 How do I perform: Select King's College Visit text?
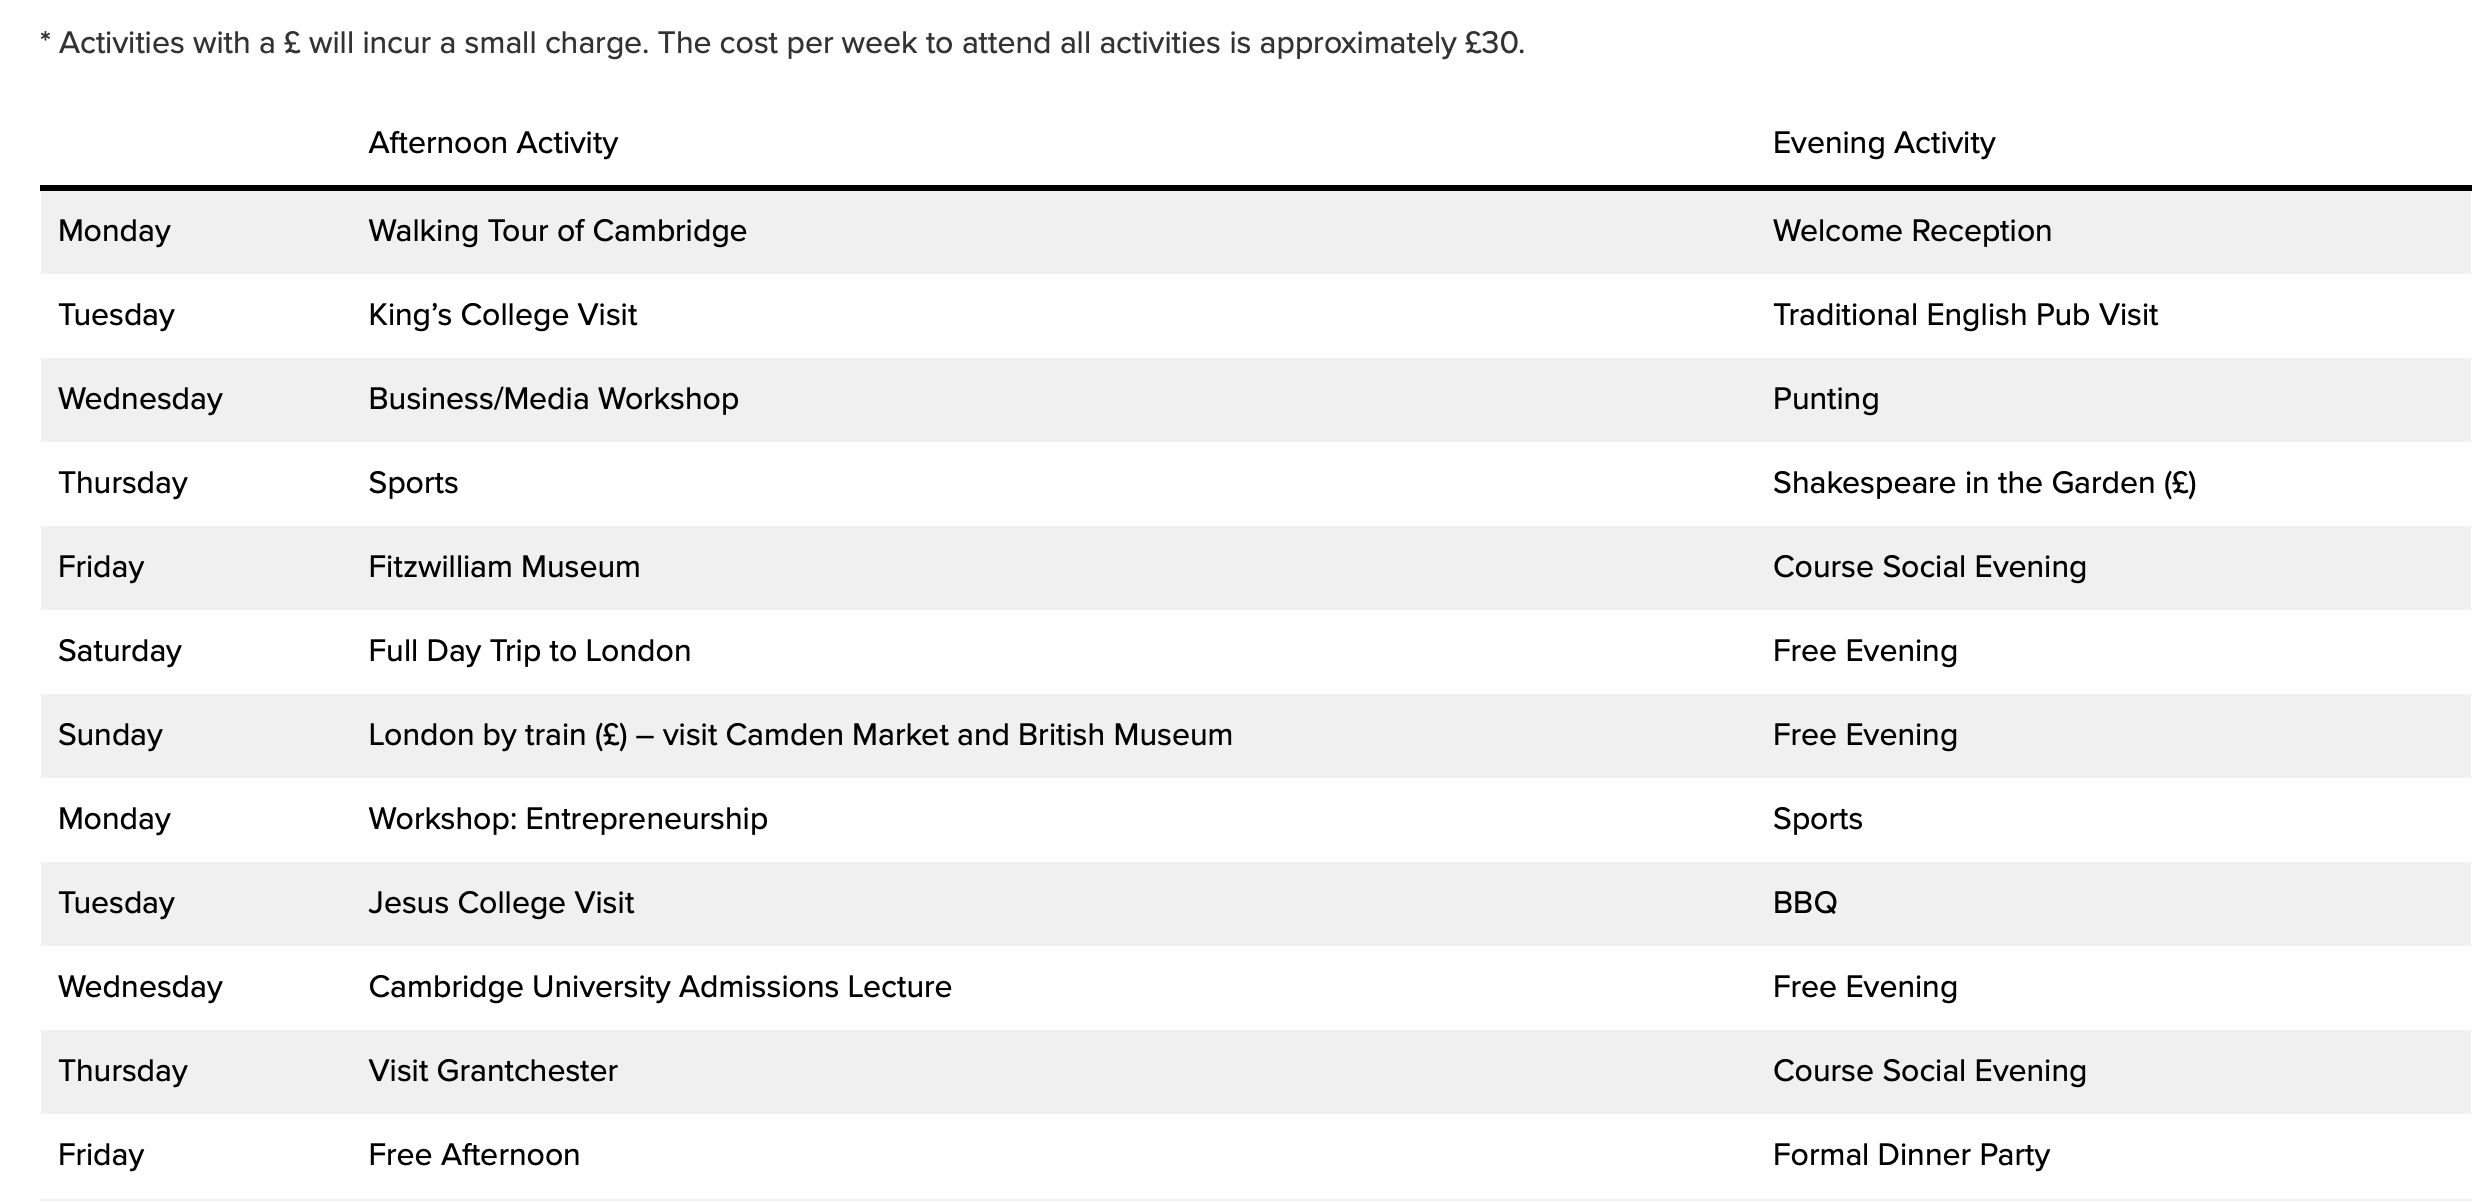click(503, 315)
